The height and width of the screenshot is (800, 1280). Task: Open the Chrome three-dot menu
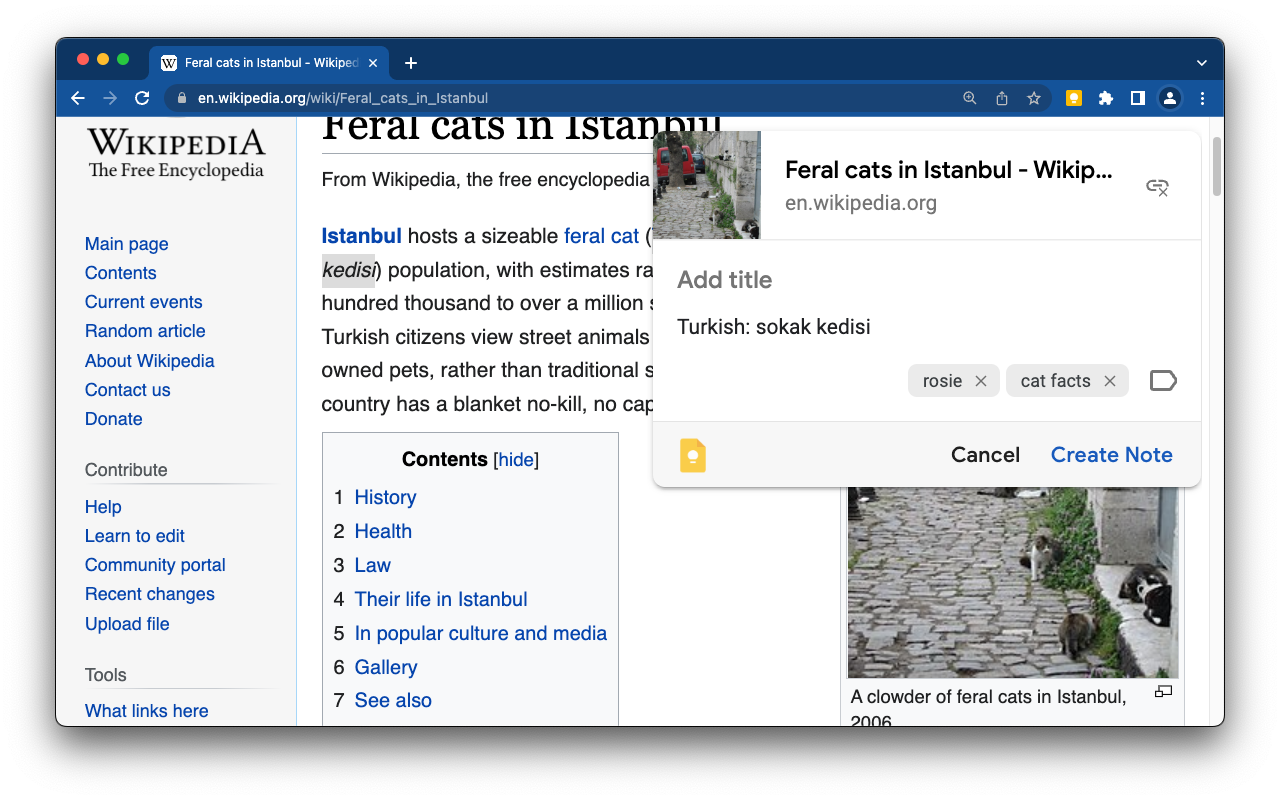tap(1201, 98)
